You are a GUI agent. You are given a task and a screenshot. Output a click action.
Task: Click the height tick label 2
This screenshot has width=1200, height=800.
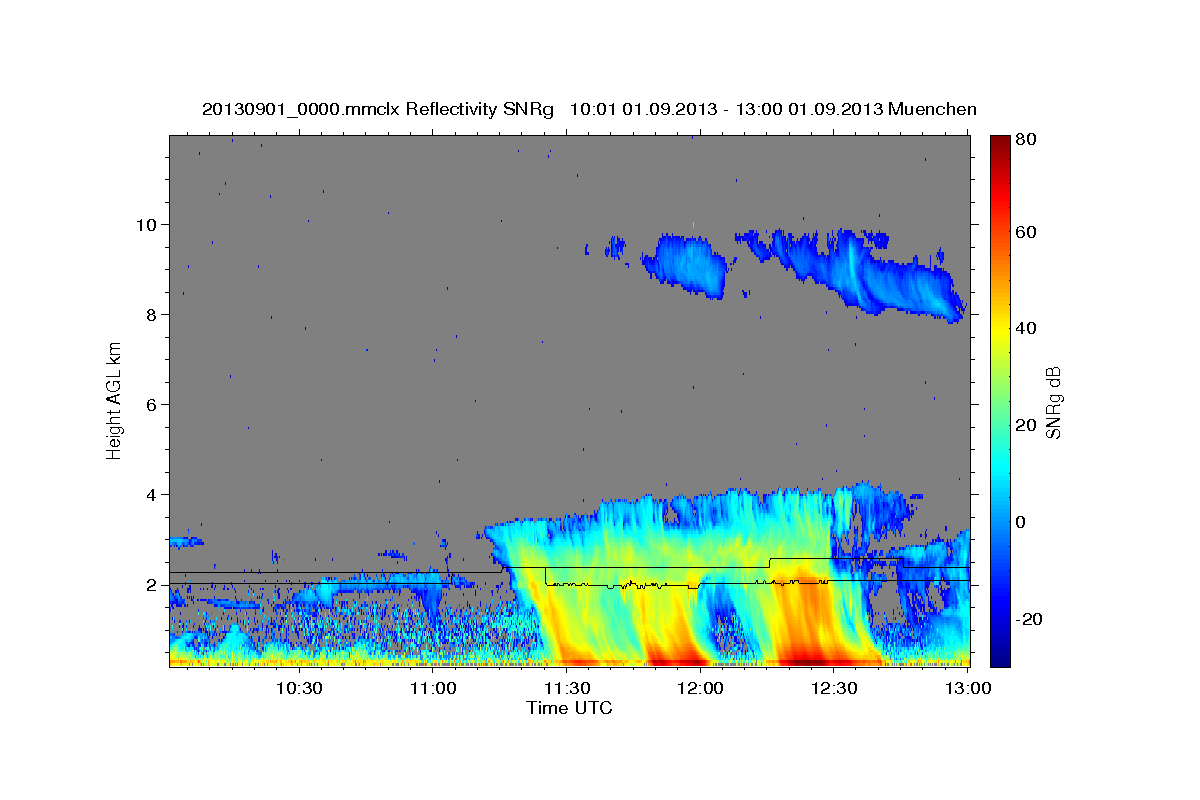(153, 585)
